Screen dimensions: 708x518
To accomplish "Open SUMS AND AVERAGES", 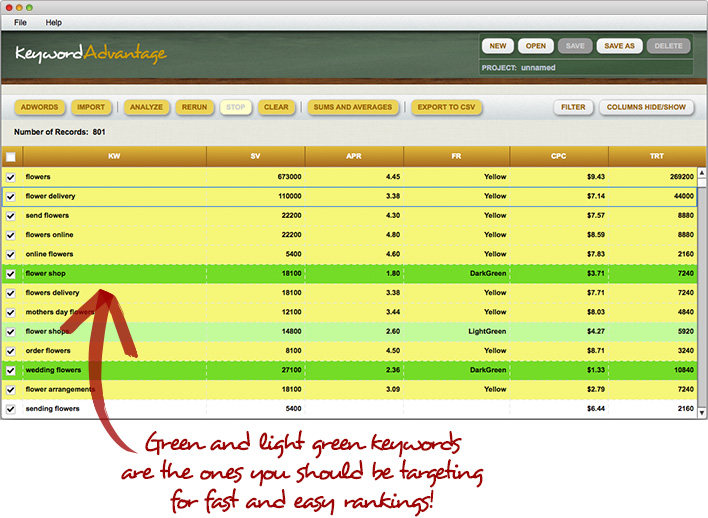I will pos(353,107).
